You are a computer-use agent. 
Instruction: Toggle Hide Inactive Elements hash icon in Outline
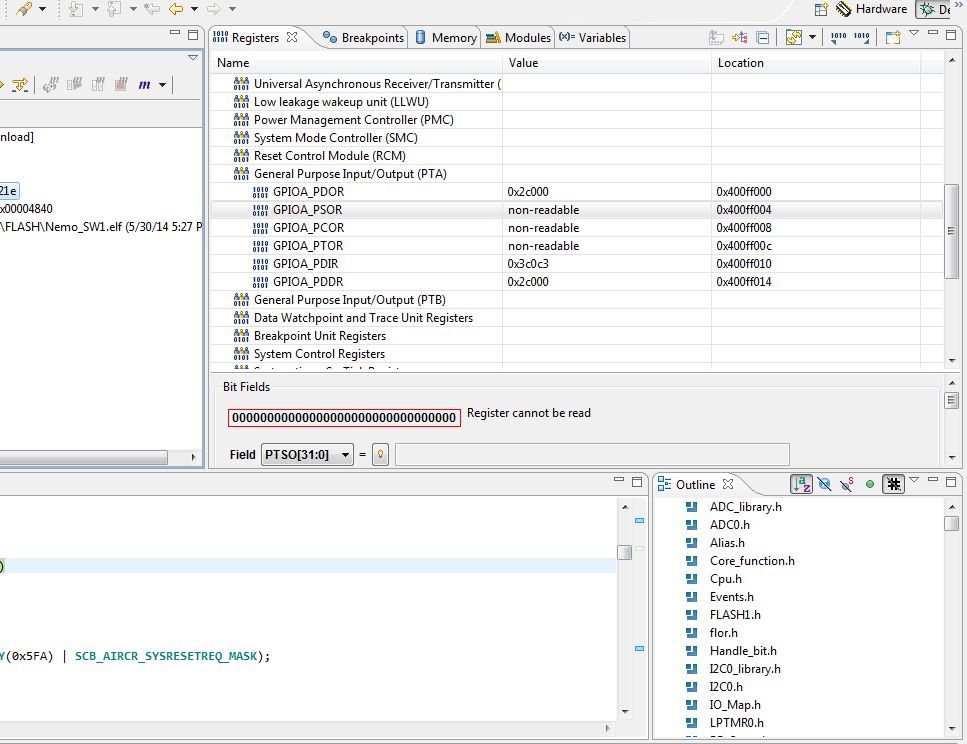(893, 484)
